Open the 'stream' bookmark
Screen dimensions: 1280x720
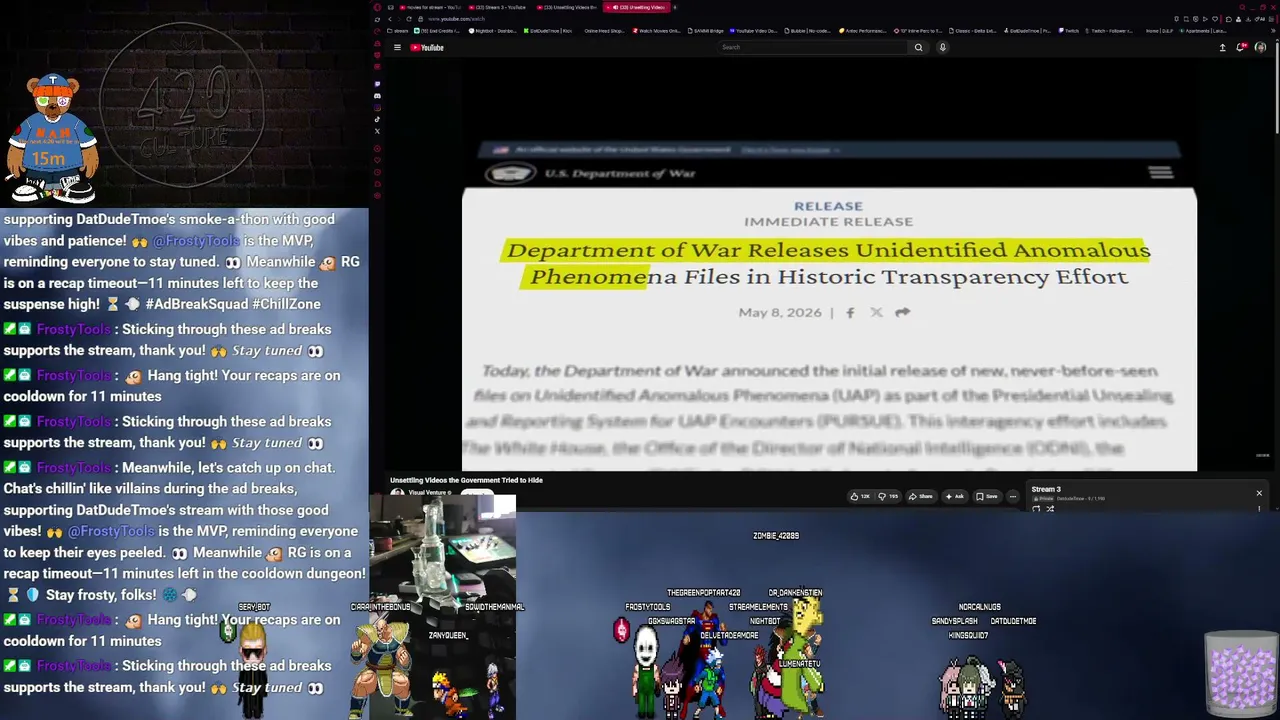click(x=398, y=31)
